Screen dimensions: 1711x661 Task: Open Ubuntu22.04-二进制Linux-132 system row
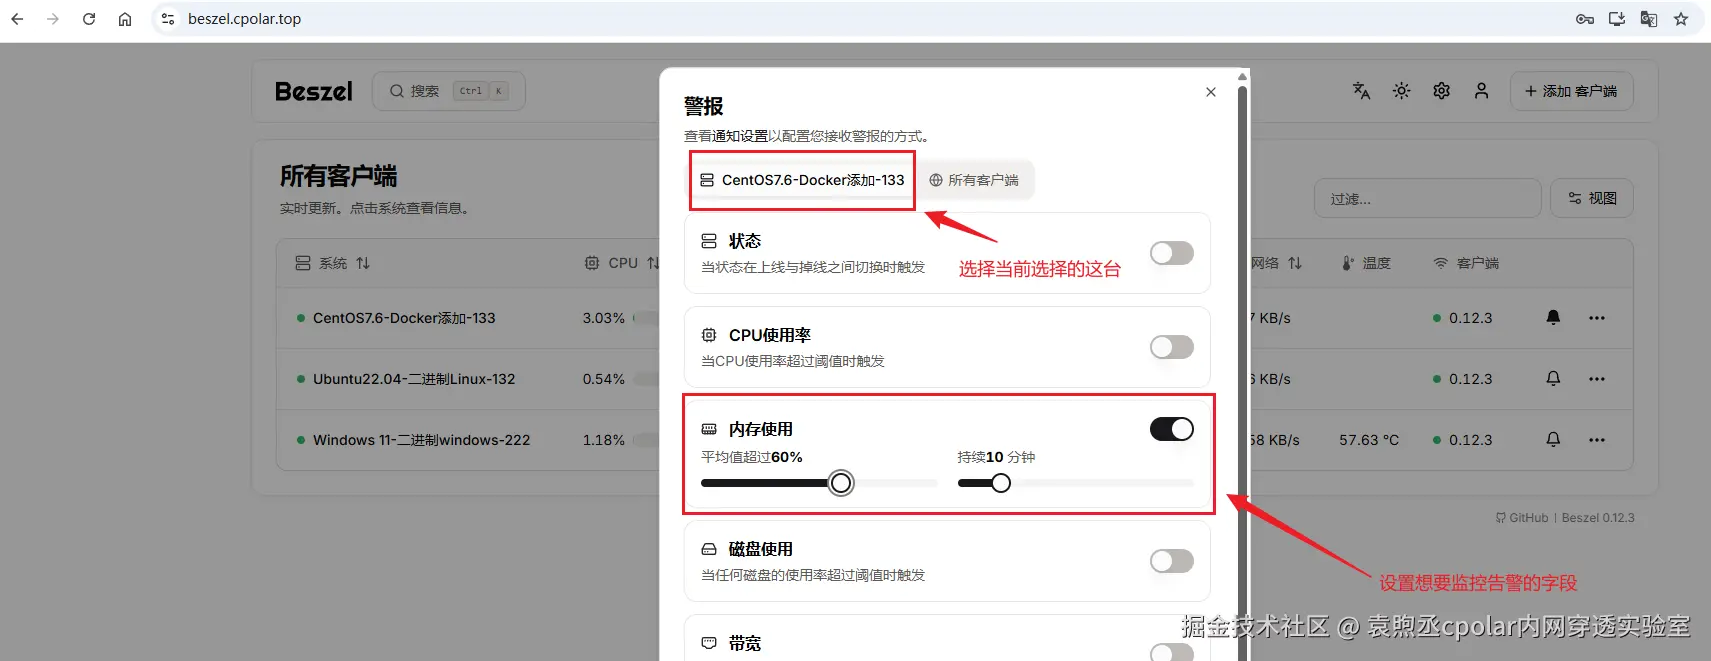coord(414,379)
